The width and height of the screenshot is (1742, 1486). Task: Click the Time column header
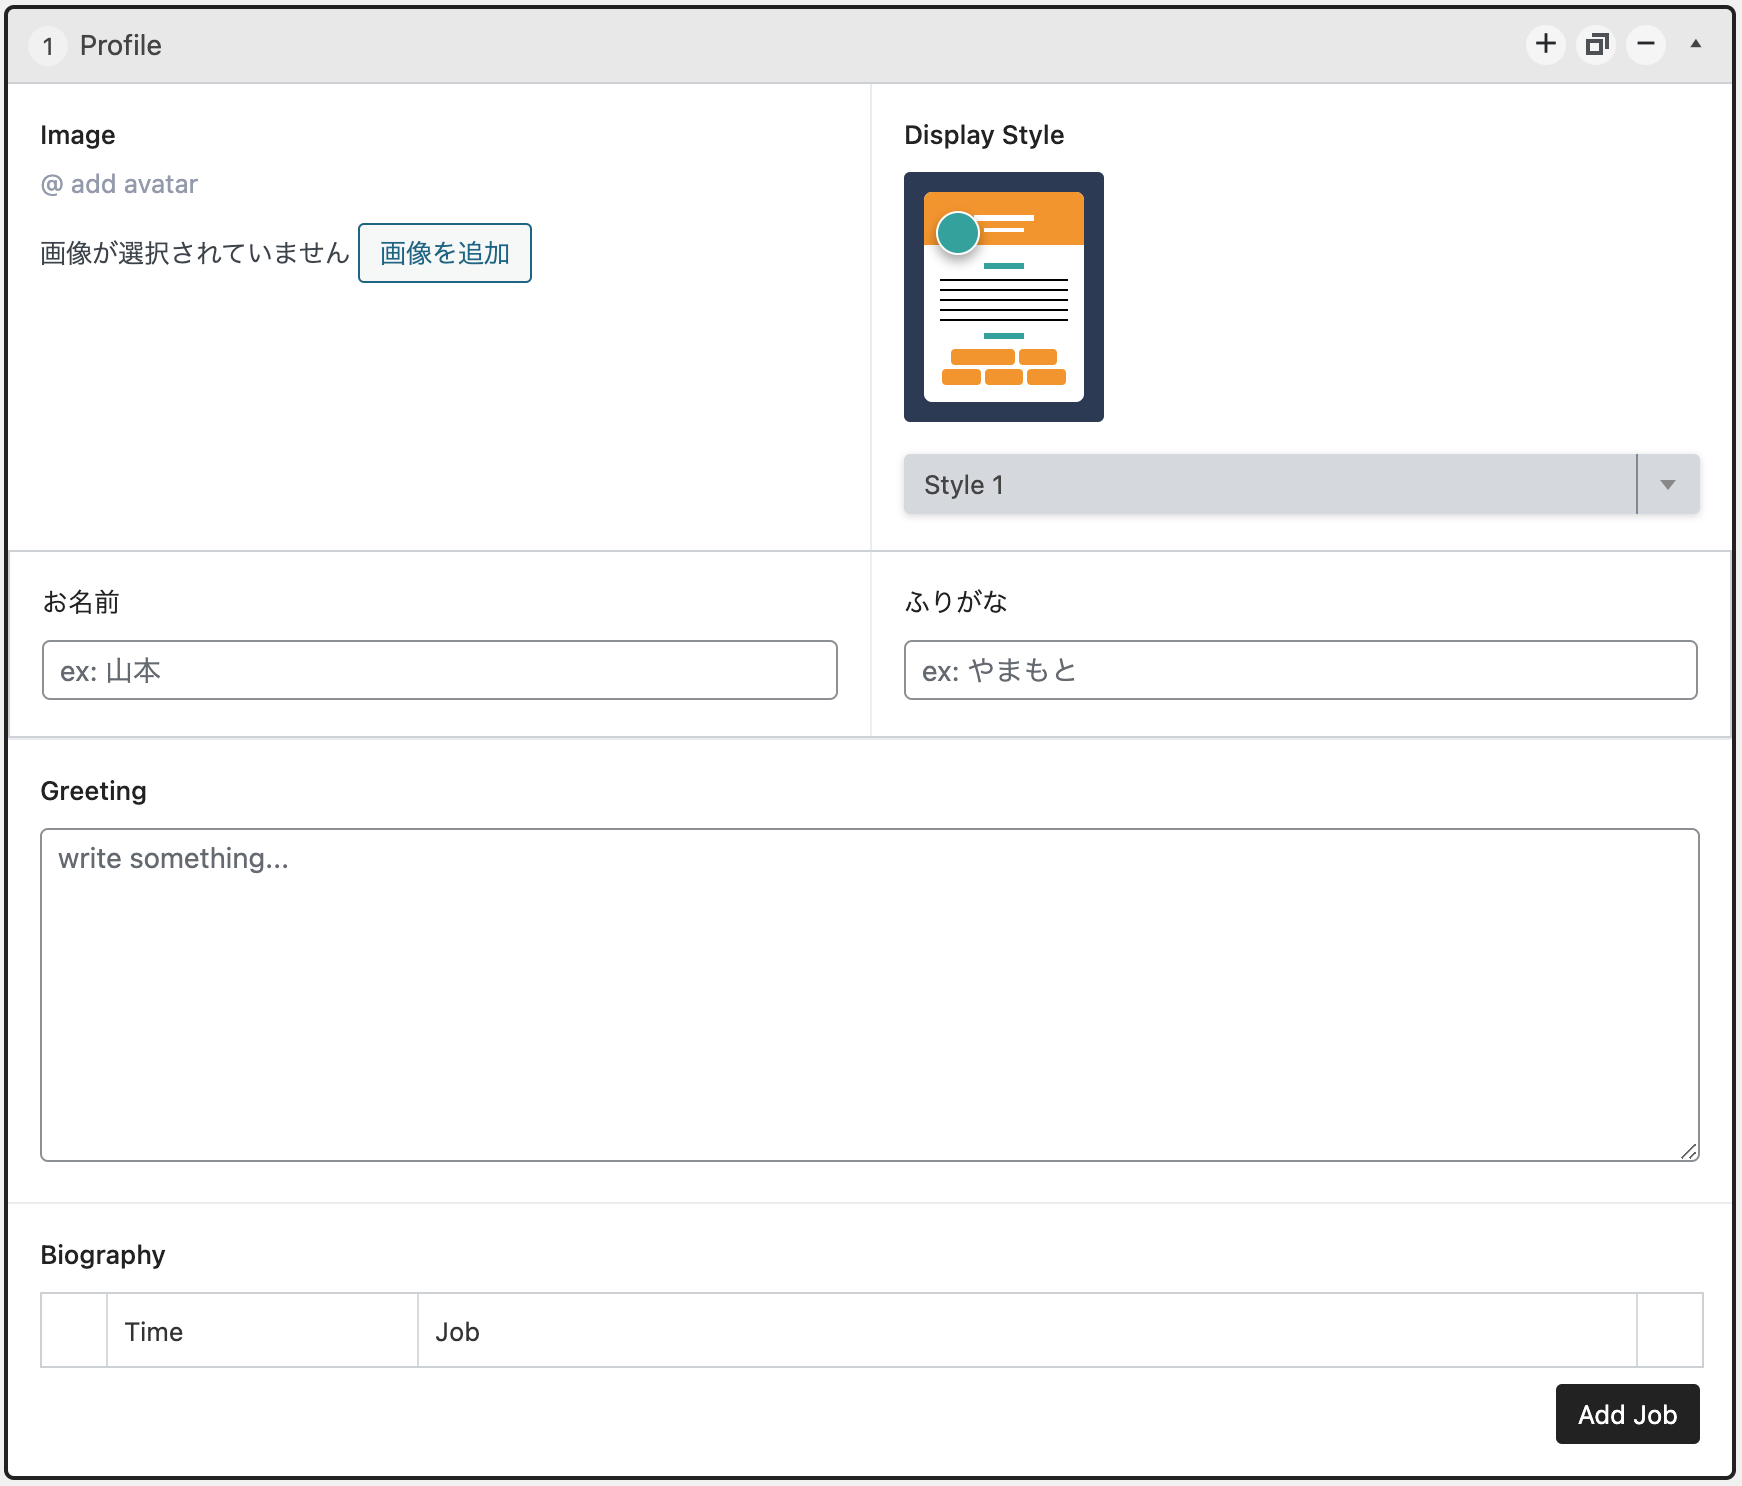(x=154, y=1332)
